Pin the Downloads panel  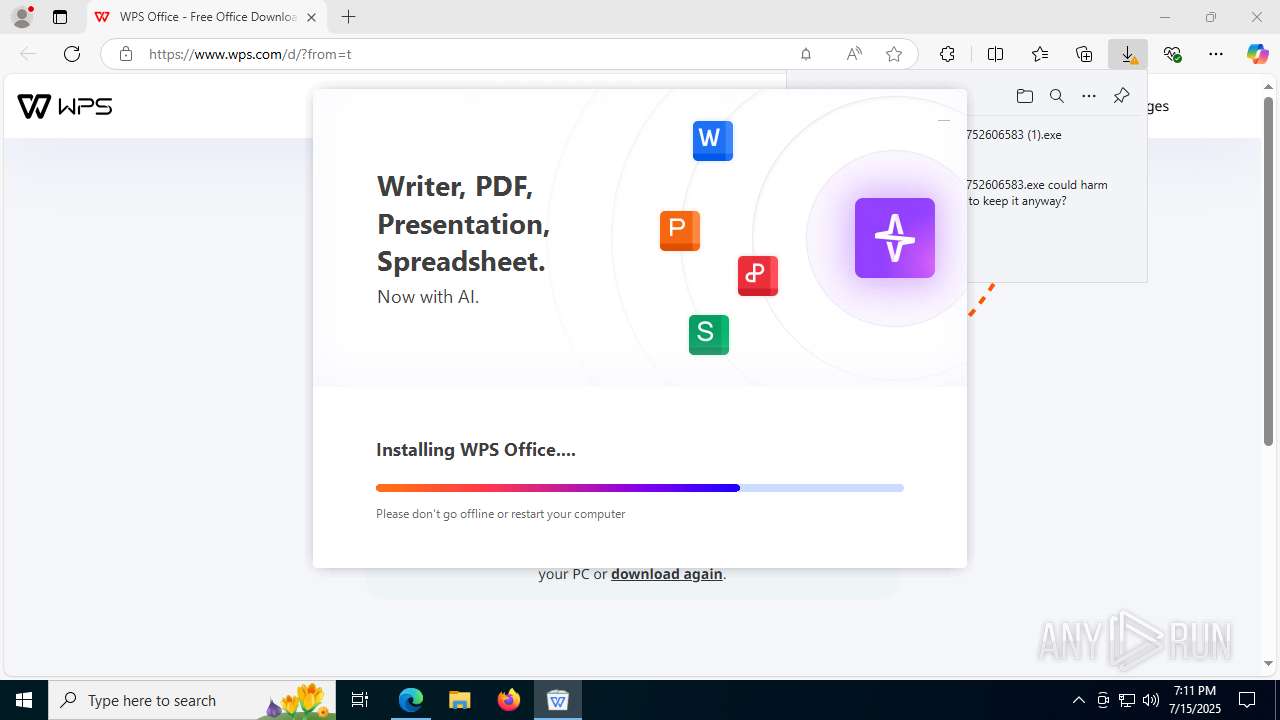[1121, 96]
